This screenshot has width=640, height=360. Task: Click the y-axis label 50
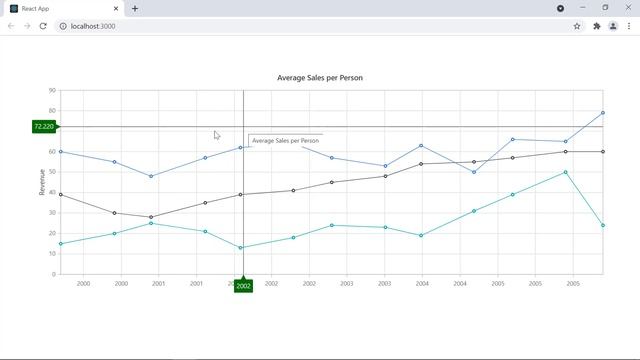tap(52, 172)
